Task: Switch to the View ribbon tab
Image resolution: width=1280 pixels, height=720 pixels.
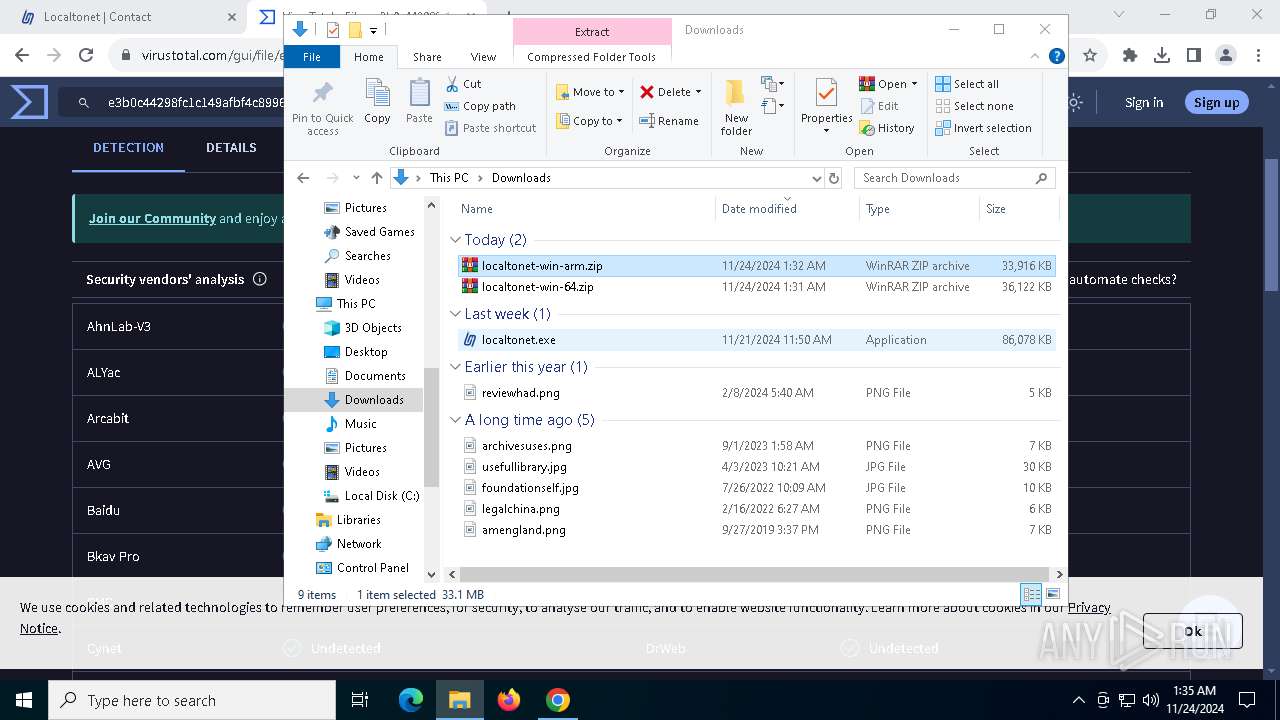Action: pos(483,57)
